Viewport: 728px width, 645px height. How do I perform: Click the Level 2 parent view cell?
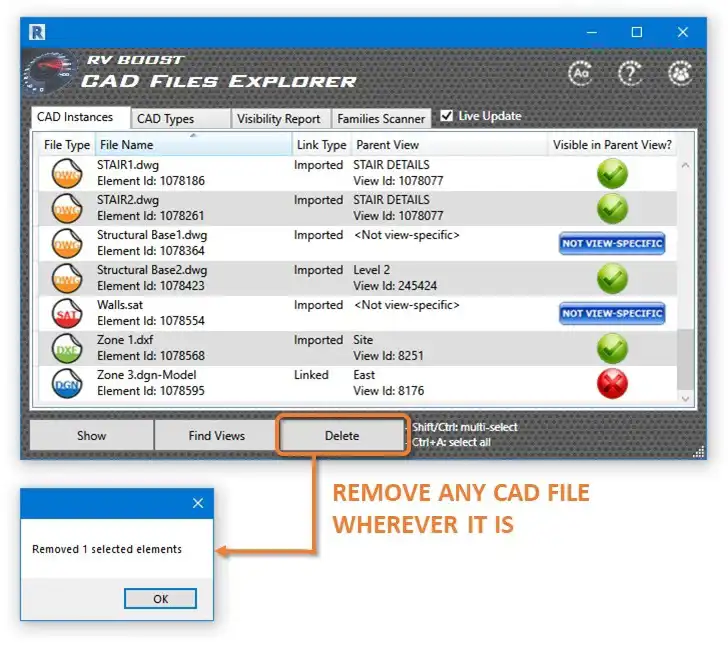371,270
